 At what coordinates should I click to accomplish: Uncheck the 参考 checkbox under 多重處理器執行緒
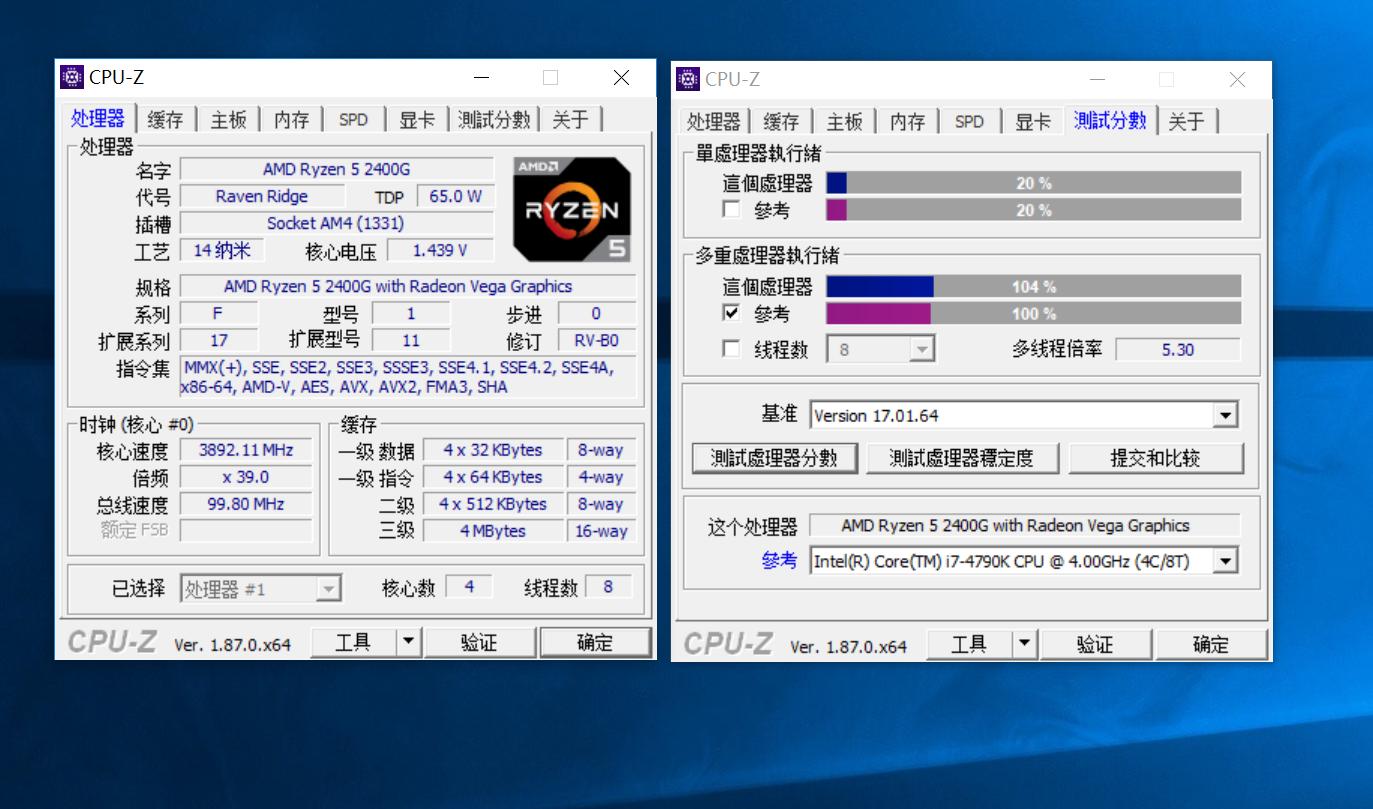click(x=729, y=313)
